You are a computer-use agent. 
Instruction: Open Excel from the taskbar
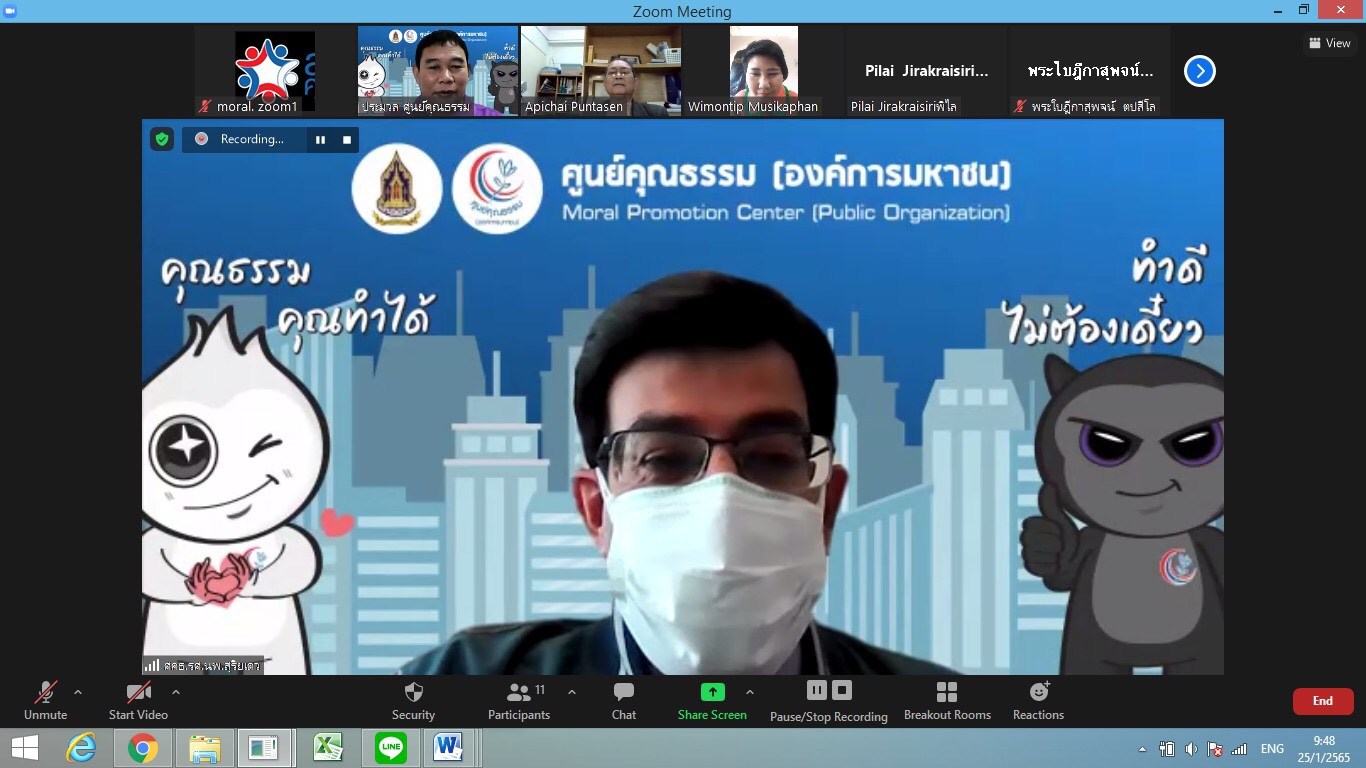(x=328, y=748)
